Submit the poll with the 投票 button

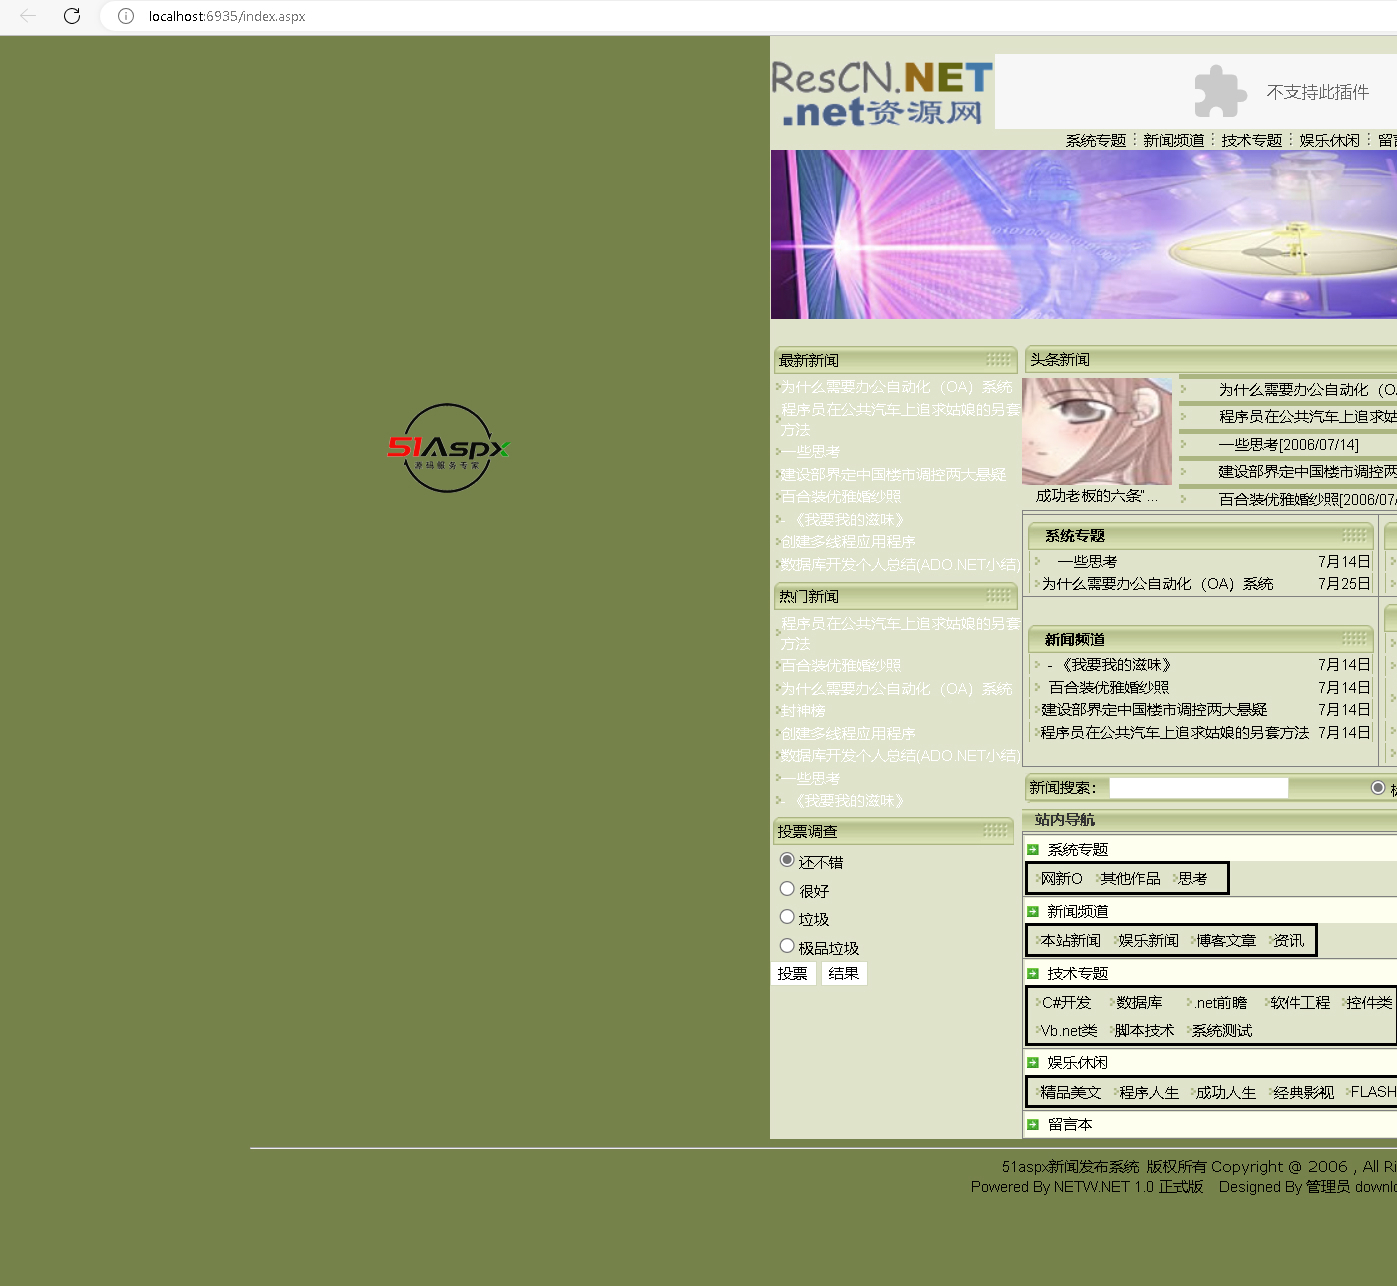coord(793,974)
